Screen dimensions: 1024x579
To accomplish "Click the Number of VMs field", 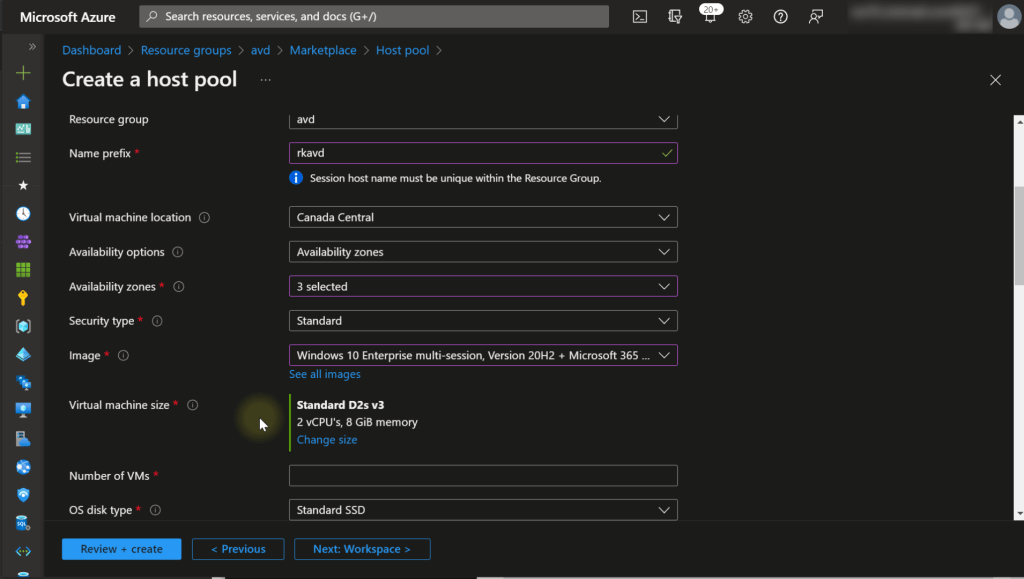I will click(x=483, y=476).
